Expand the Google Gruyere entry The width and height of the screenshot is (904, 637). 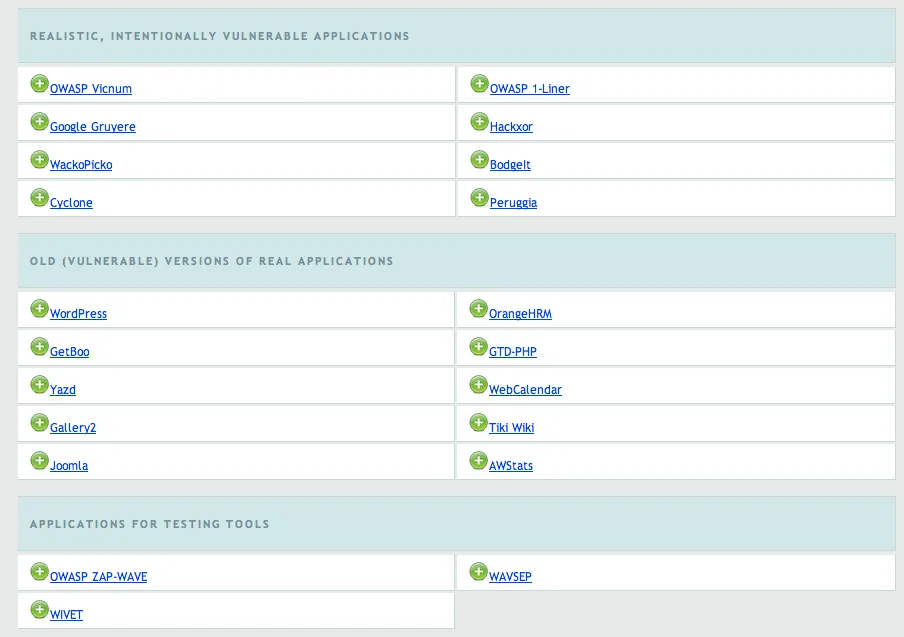pyautogui.click(x=40, y=121)
